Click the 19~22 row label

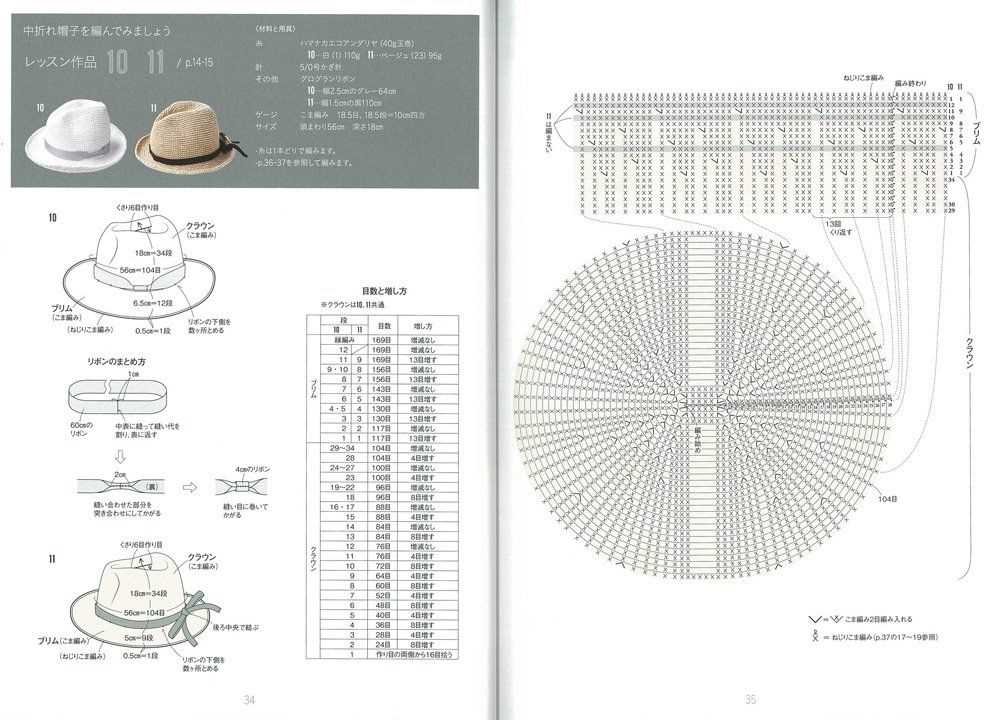(x=342, y=487)
